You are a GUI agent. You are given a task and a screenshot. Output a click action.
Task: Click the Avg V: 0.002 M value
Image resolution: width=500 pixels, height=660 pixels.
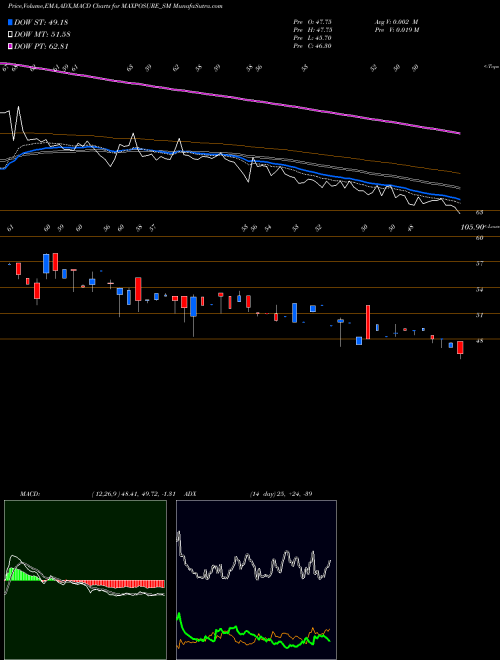396,22
